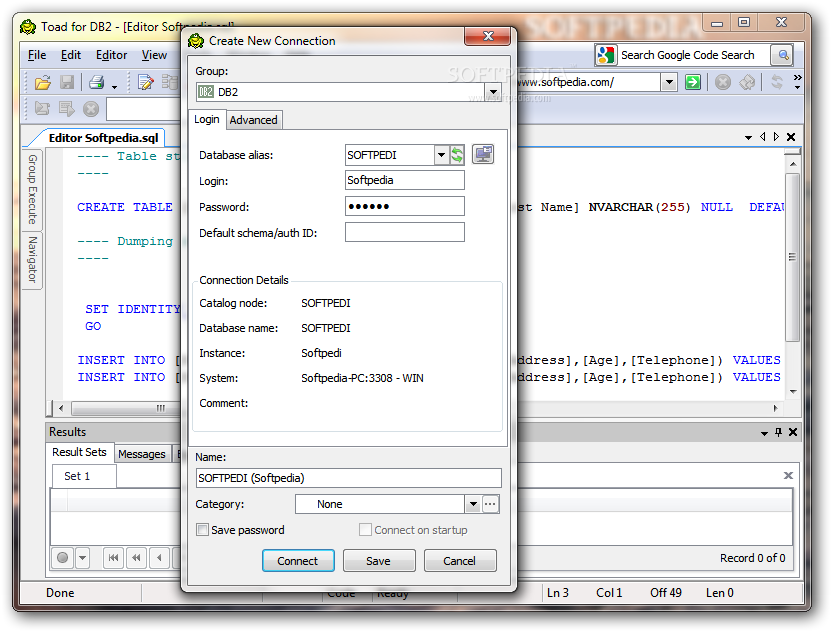The height and width of the screenshot is (632, 832).
Task: Open the Edit menu
Action: tap(71, 55)
